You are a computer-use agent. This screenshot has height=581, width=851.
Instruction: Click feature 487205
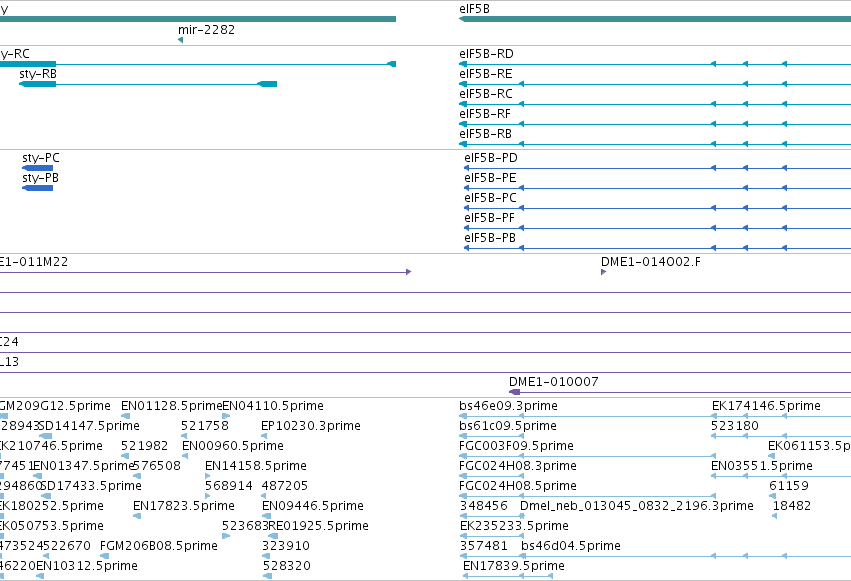(284, 486)
